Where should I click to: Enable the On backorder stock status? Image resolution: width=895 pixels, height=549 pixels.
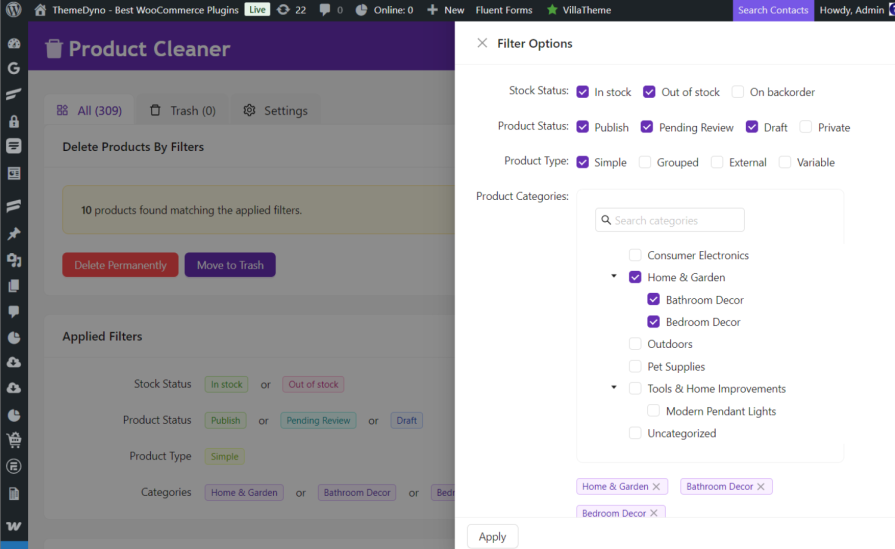[738, 92]
